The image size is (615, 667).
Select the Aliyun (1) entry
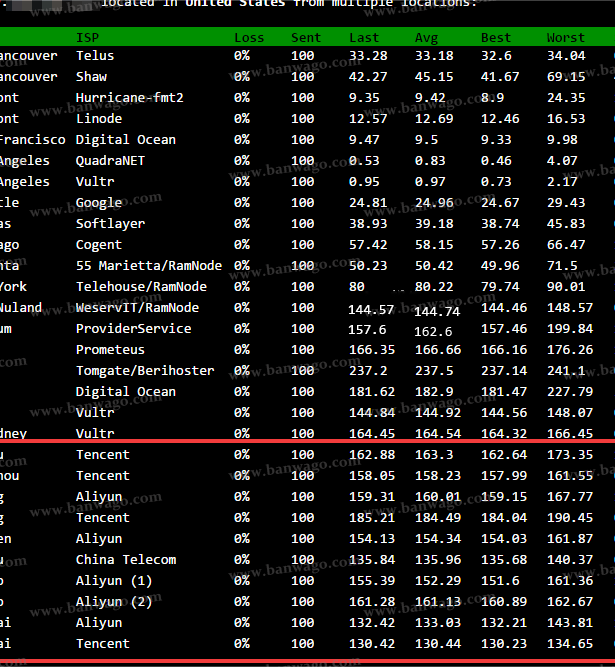pyautogui.click(x=114, y=581)
